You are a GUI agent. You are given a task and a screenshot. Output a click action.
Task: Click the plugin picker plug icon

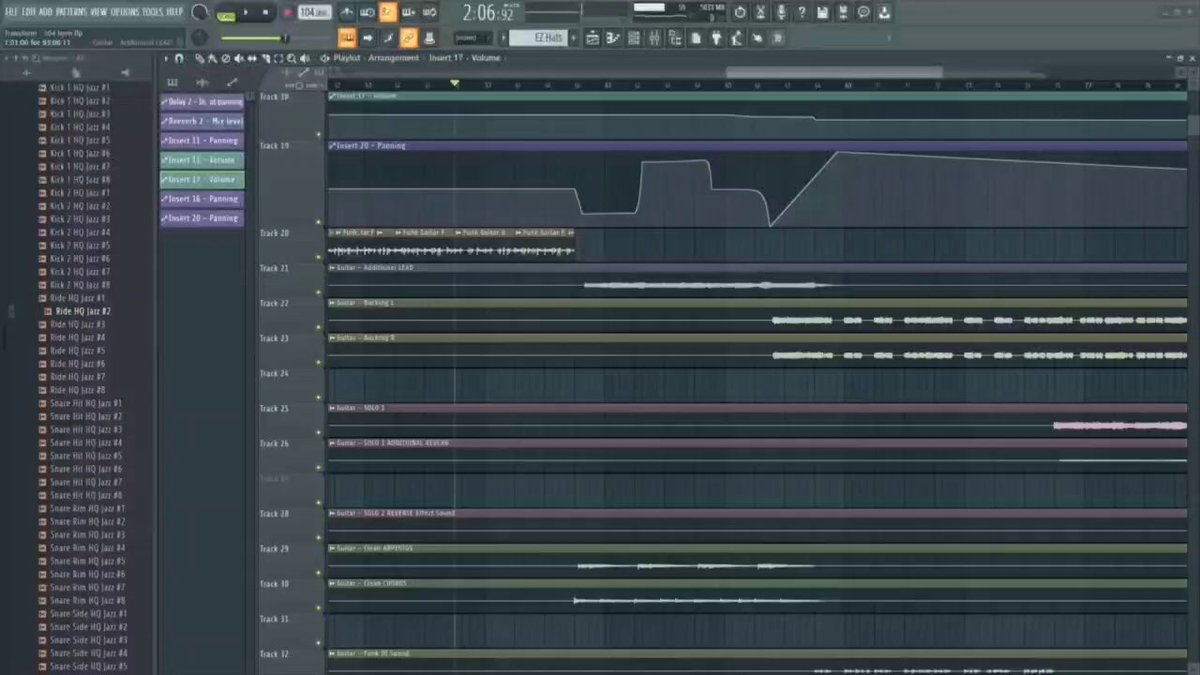[717, 38]
